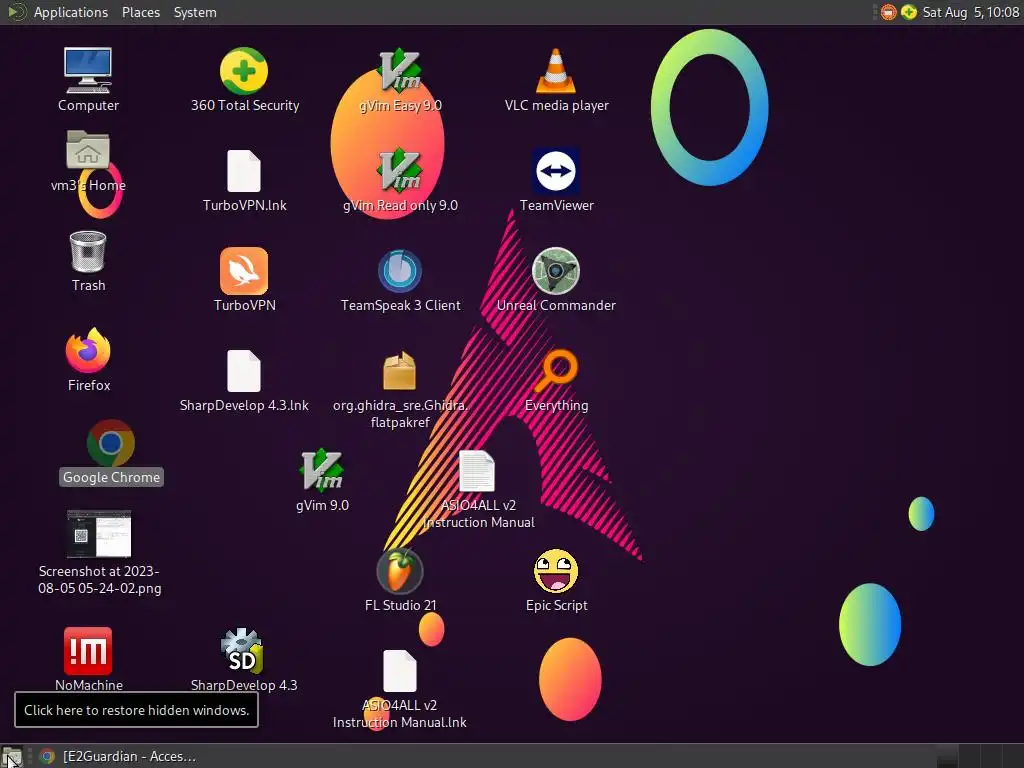The image size is (1024, 768).
Task: Select the SharpDevelop 4.3.lnk file
Action: coord(244,371)
